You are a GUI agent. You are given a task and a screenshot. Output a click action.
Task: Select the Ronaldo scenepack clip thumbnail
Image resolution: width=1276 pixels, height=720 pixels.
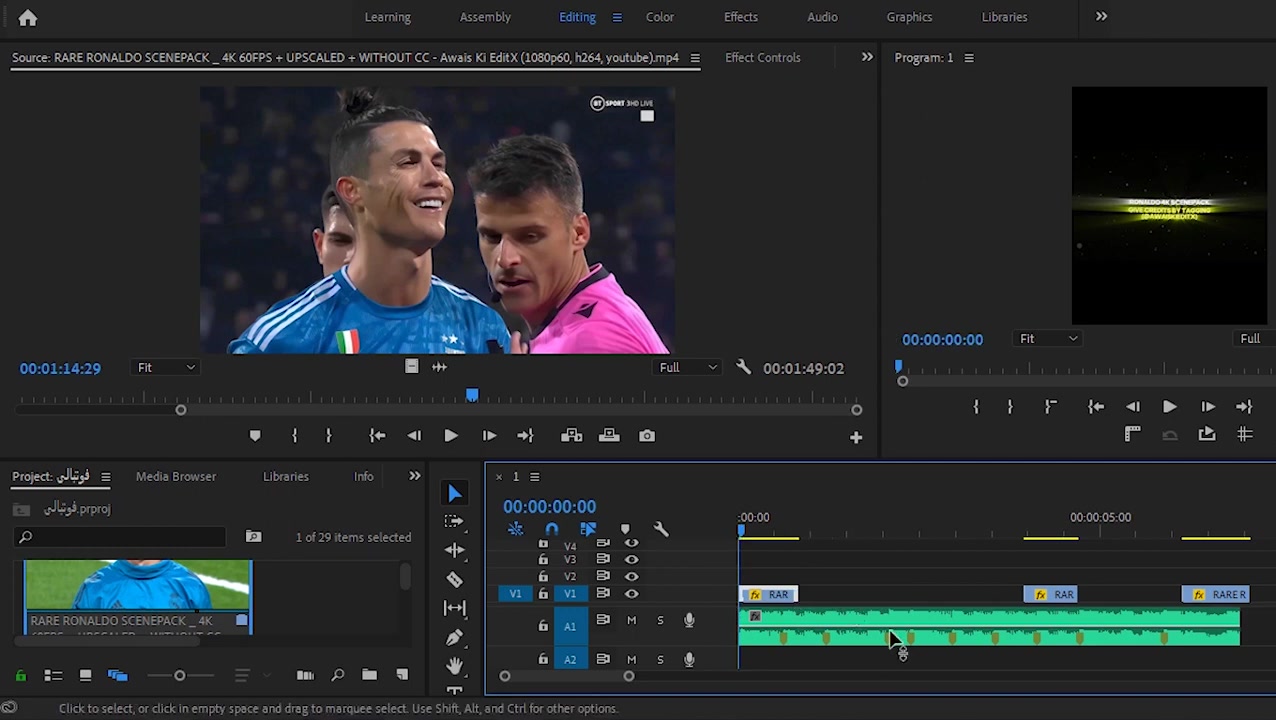pyautogui.click(x=138, y=585)
